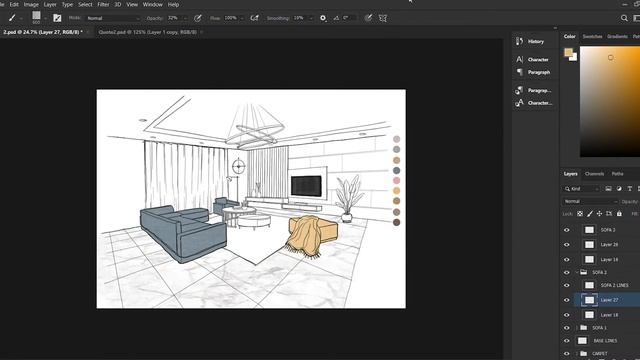
Task: Click the Flow 100% value field
Action: coord(231,18)
